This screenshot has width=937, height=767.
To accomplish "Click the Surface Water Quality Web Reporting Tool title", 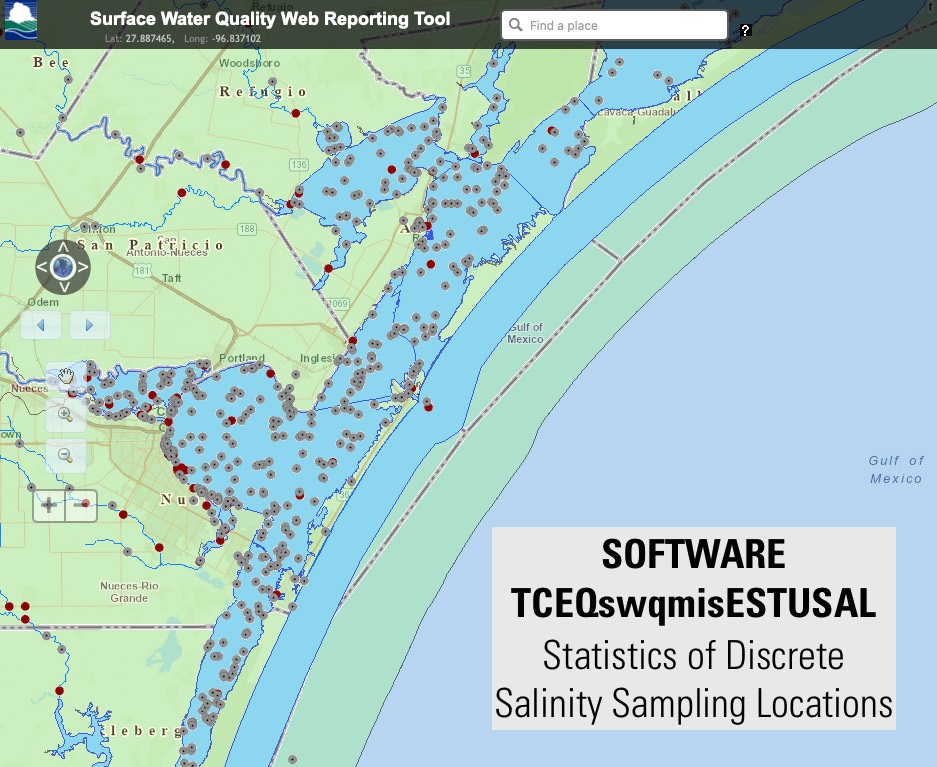I will (x=270, y=19).
